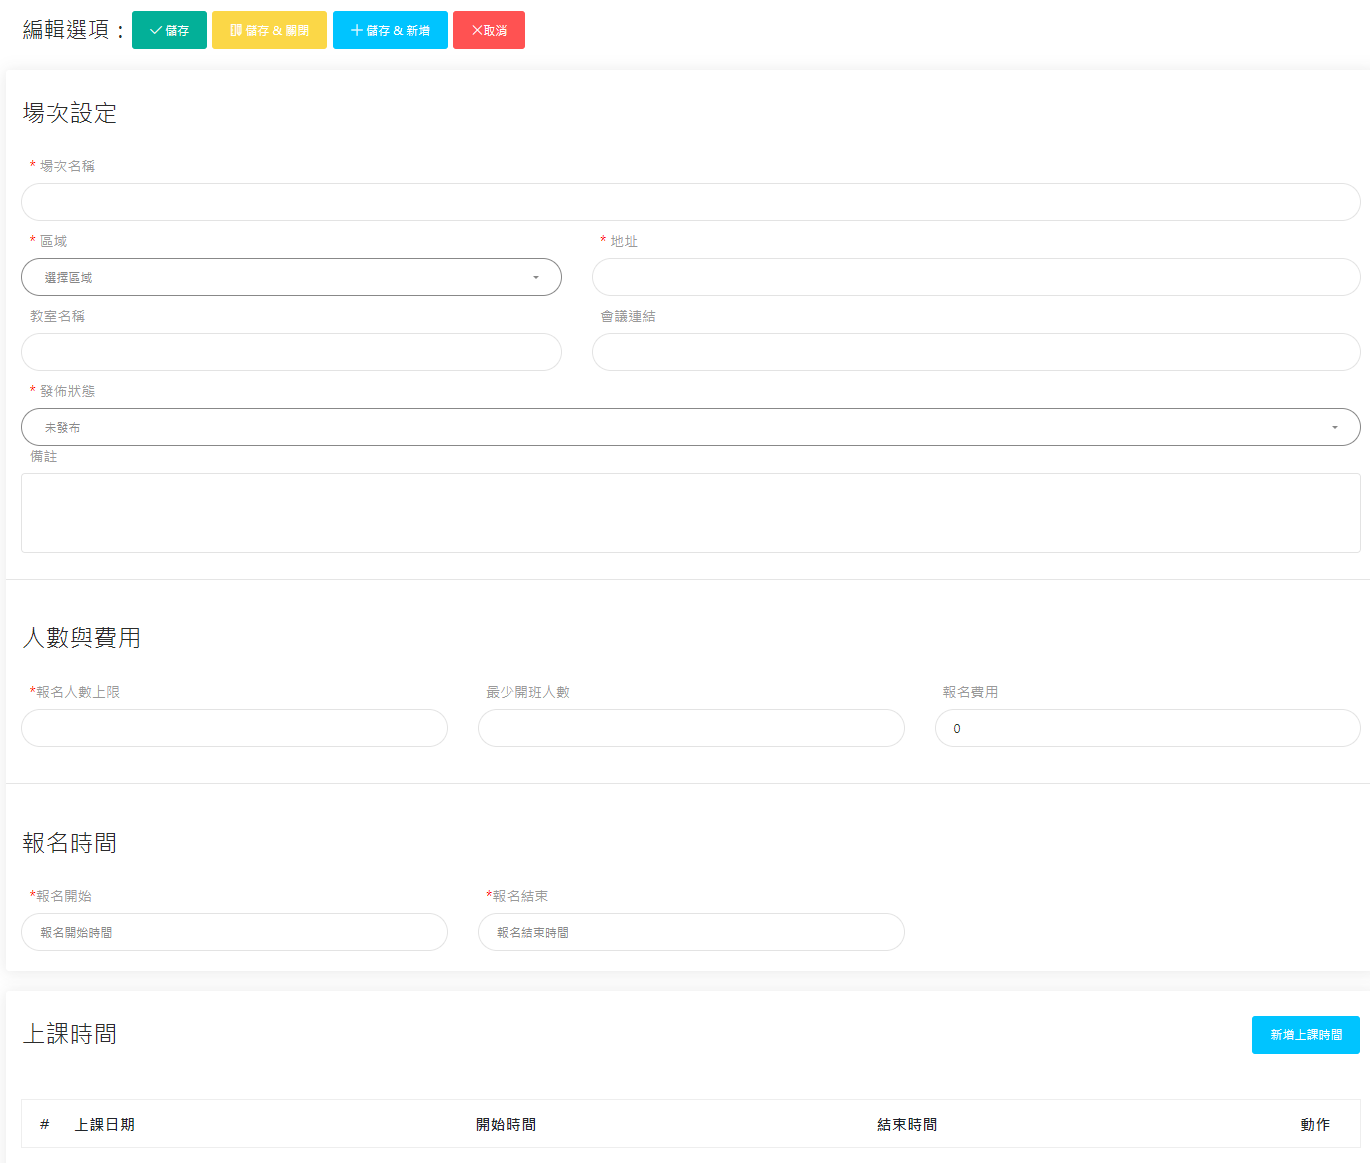
Task: Open the 報名結束時間 date picker field
Action: [691, 932]
